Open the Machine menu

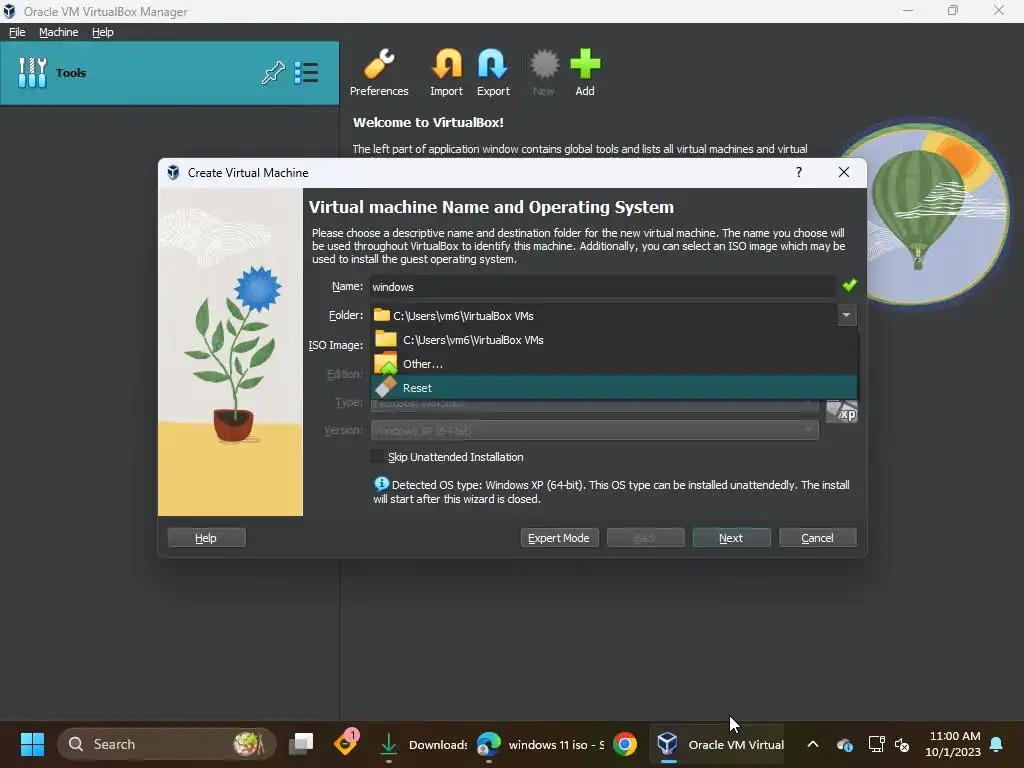tap(58, 32)
